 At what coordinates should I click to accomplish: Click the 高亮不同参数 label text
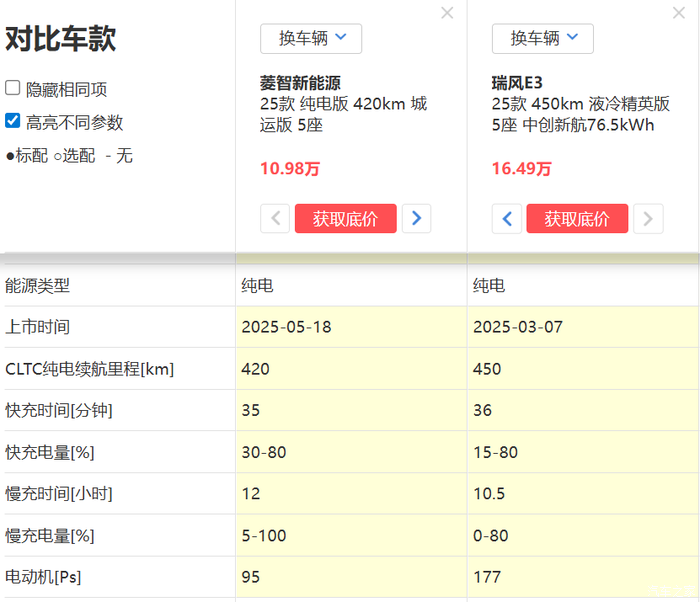tap(75, 122)
